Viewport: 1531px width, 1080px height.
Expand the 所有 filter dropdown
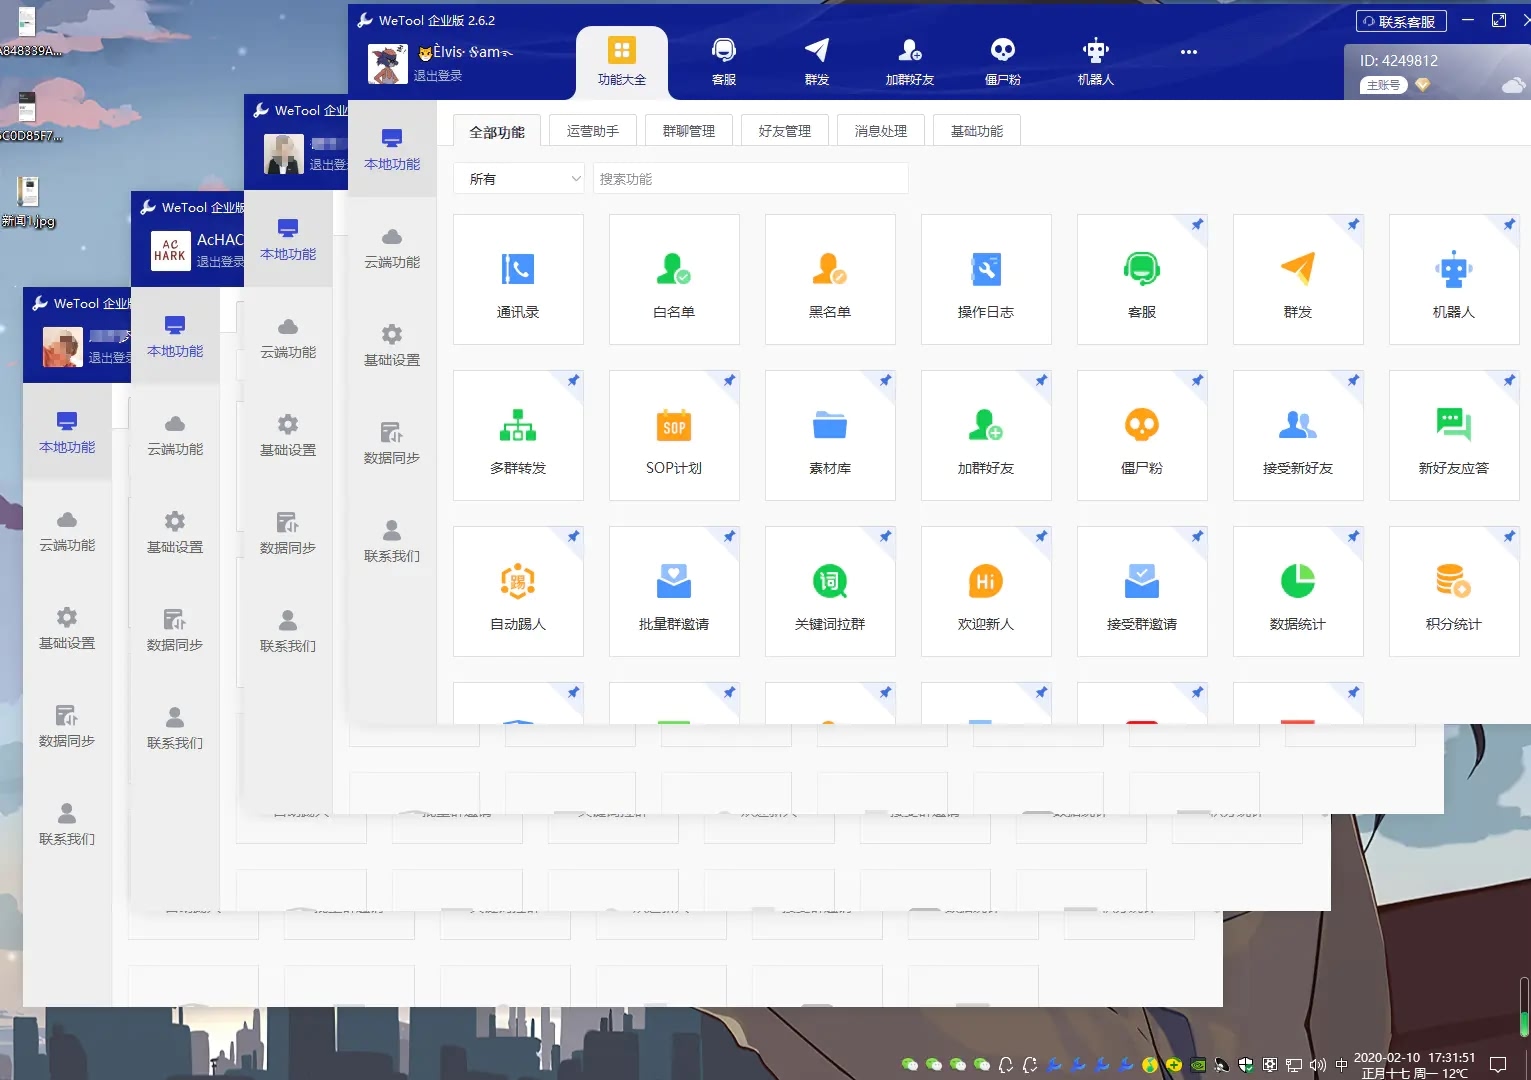click(x=518, y=179)
